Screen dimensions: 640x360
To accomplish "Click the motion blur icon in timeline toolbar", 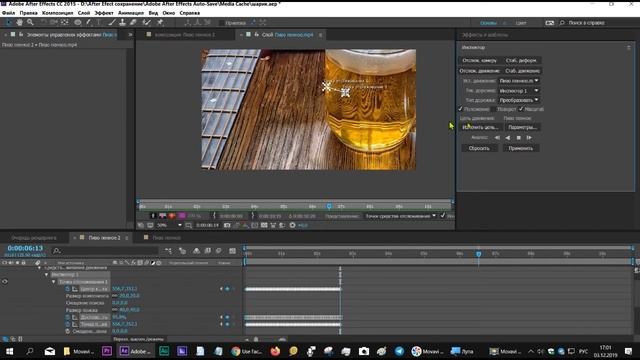I will coord(219,251).
